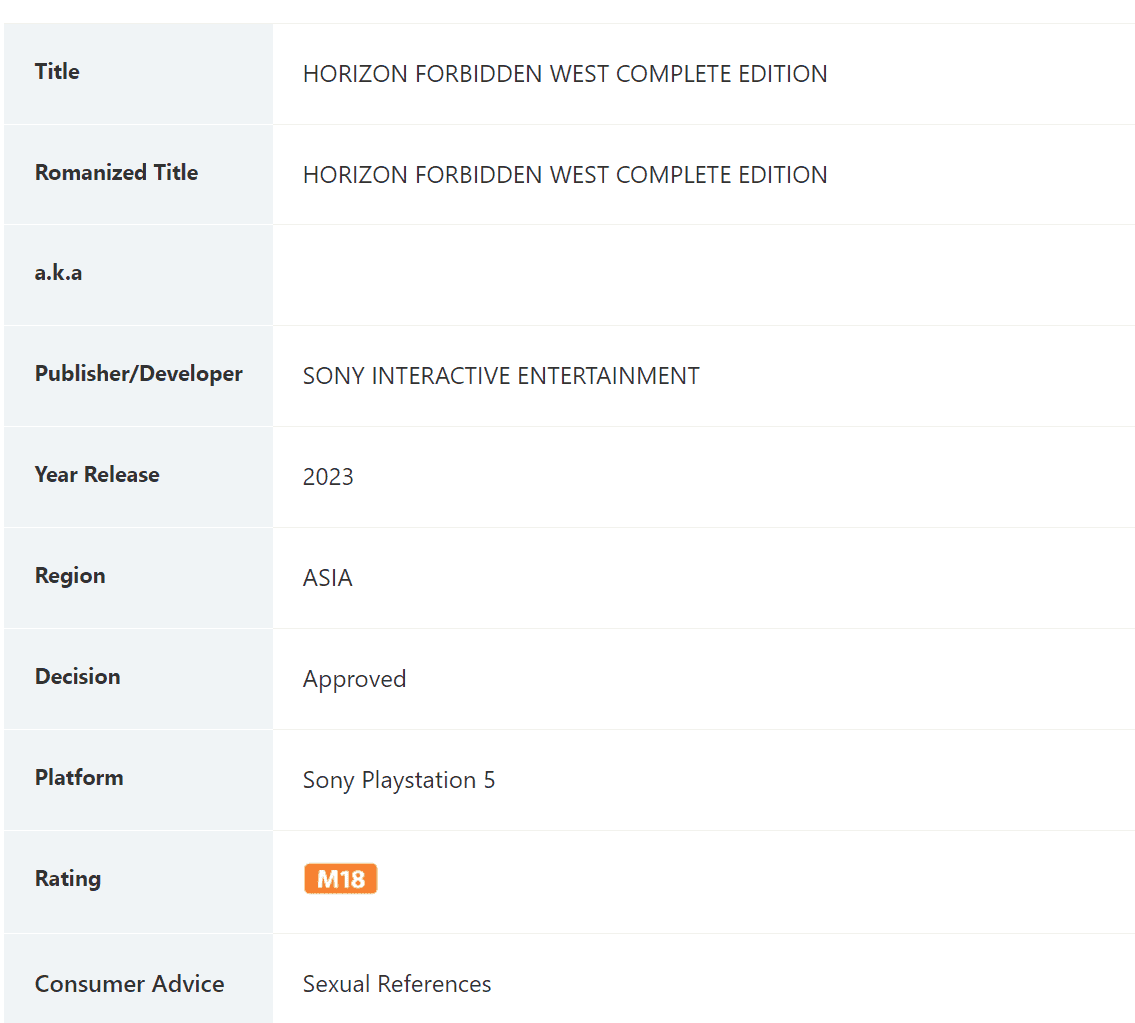Click the "Publisher/Developer" label
The image size is (1135, 1023).
(138, 374)
